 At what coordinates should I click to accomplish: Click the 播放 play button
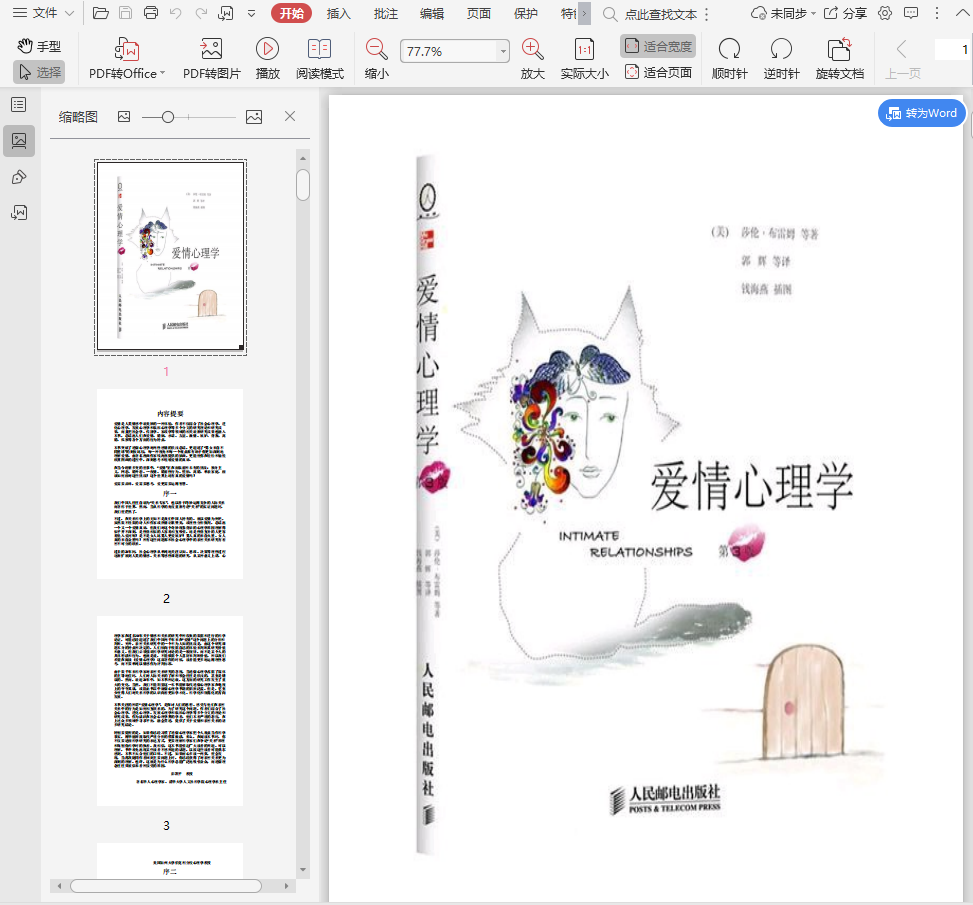tap(267, 58)
